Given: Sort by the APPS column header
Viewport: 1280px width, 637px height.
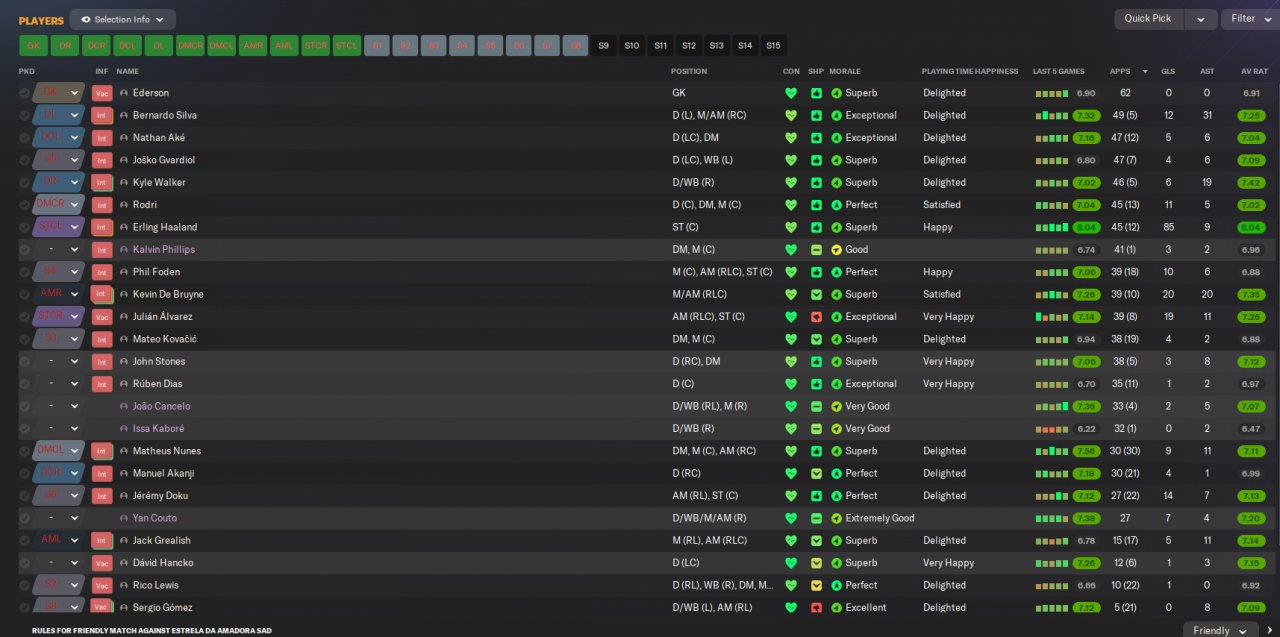Looking at the screenshot, I should pos(1120,72).
